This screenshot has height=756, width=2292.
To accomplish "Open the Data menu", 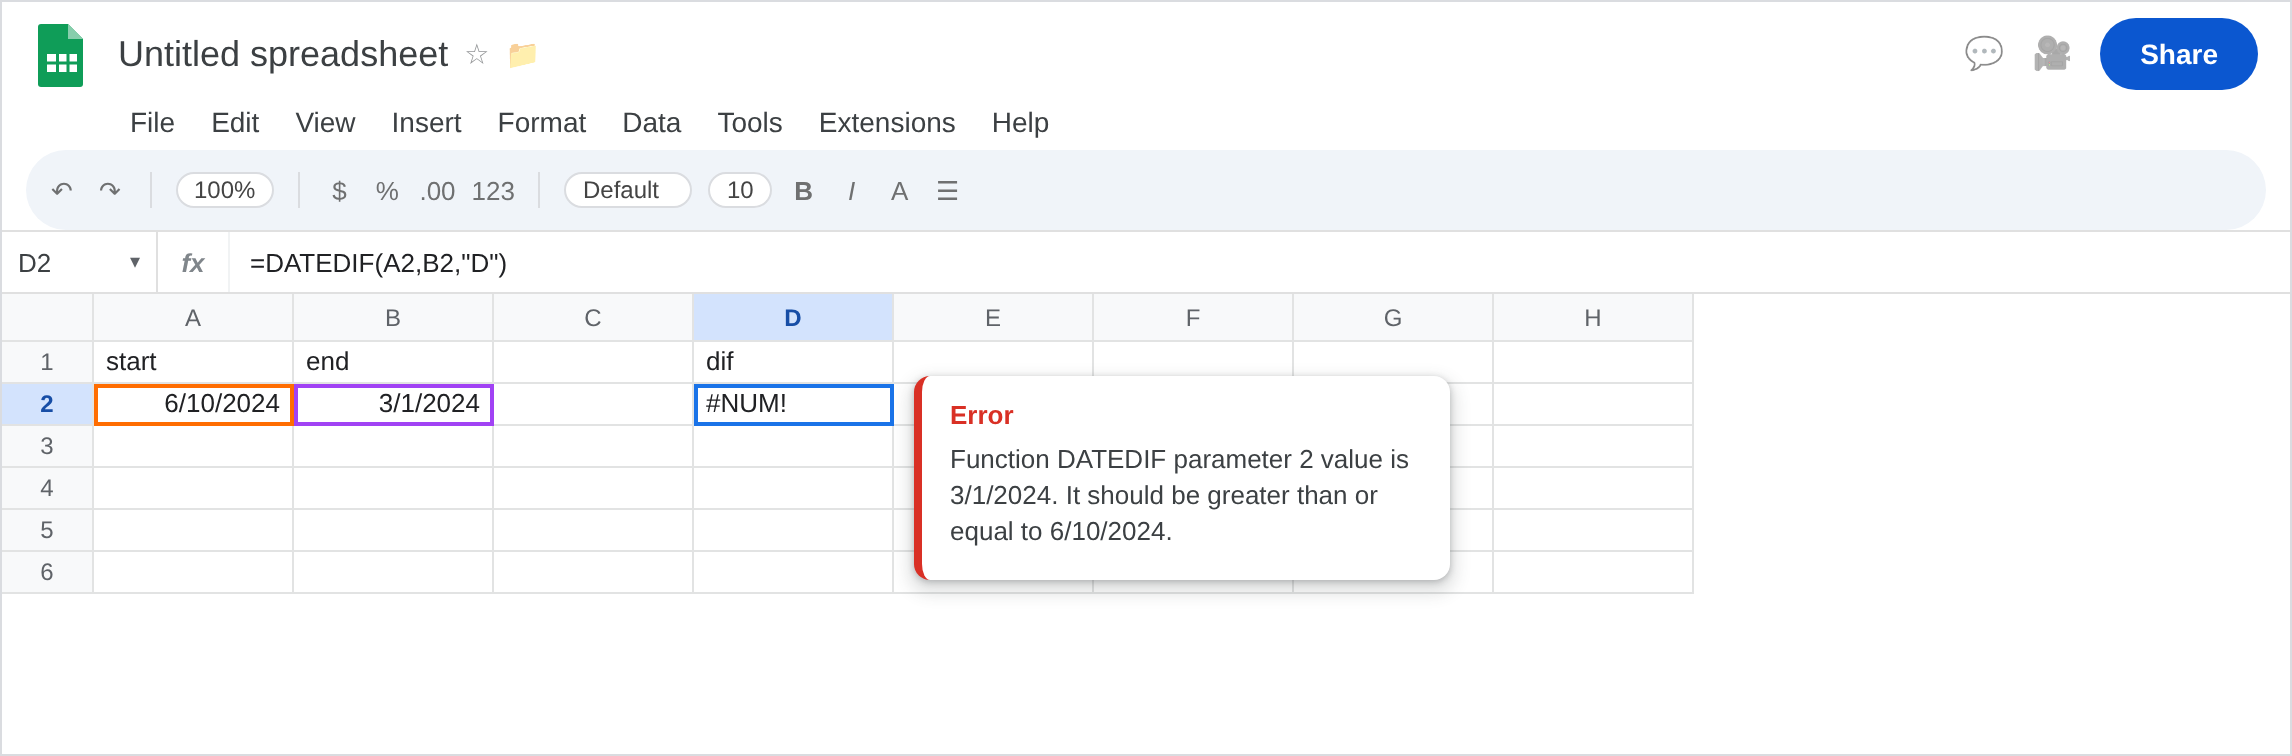I will point(652,123).
